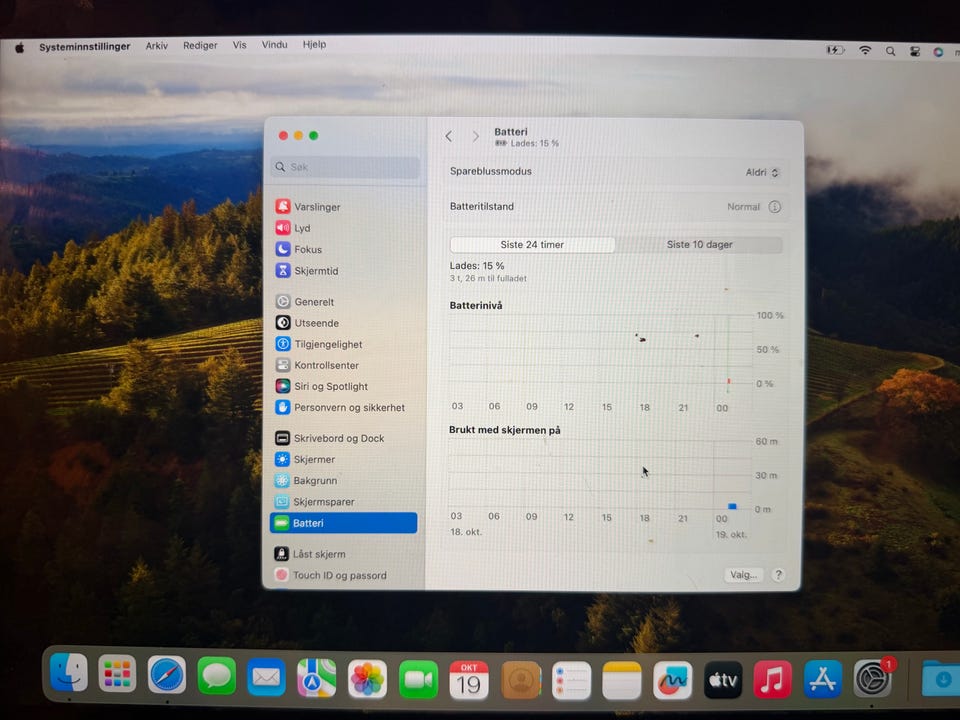Go forward with the right chevron
This screenshot has height=720, width=960.
pos(475,136)
